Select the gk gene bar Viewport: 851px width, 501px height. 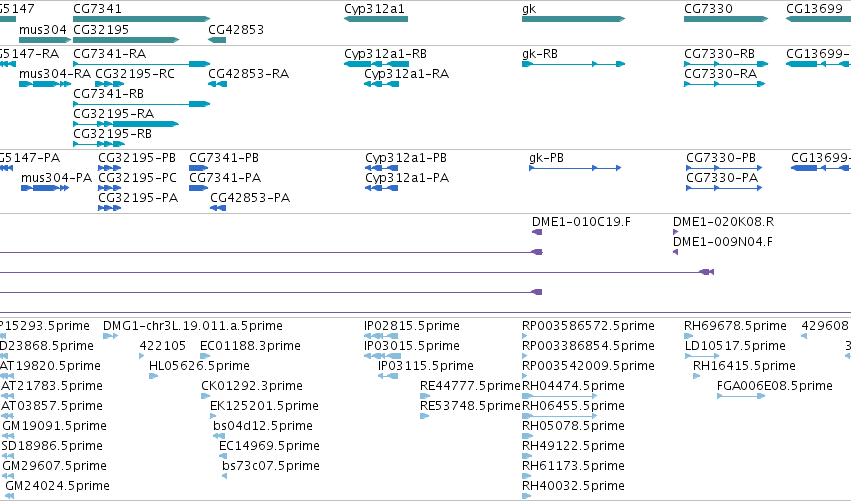pos(574,19)
